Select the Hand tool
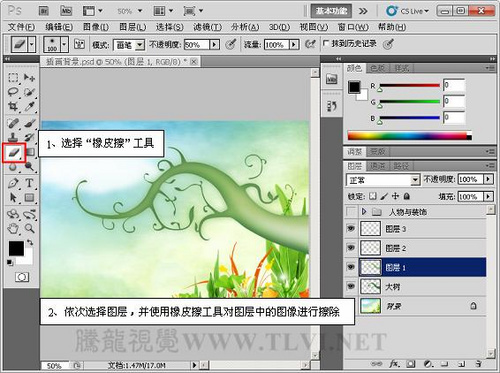The height and width of the screenshot is (373, 500). (13, 229)
